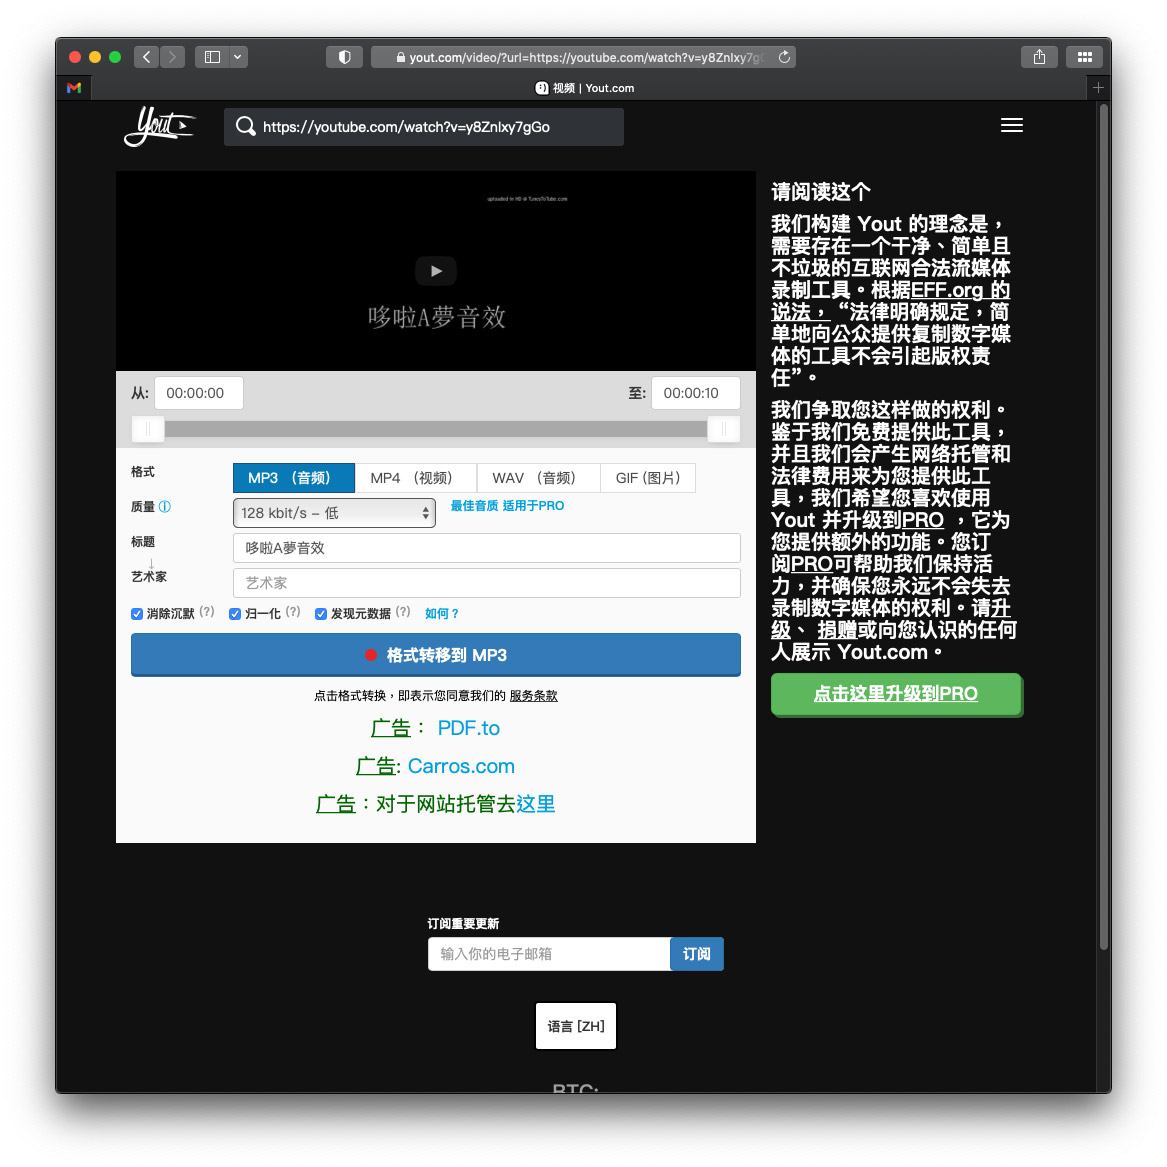Open the pinned Gmail tab
1167x1167 pixels.
tap(74, 88)
